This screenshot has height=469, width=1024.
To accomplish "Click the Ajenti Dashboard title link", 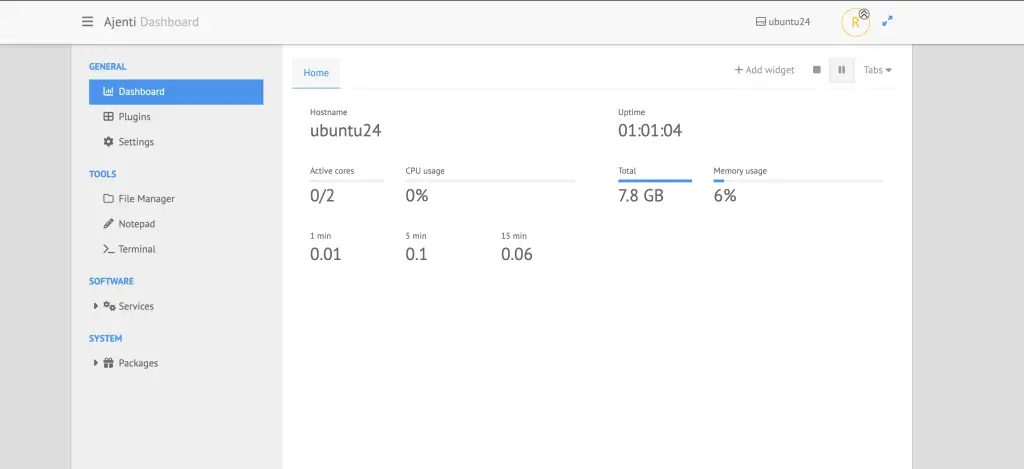I will click(x=151, y=22).
